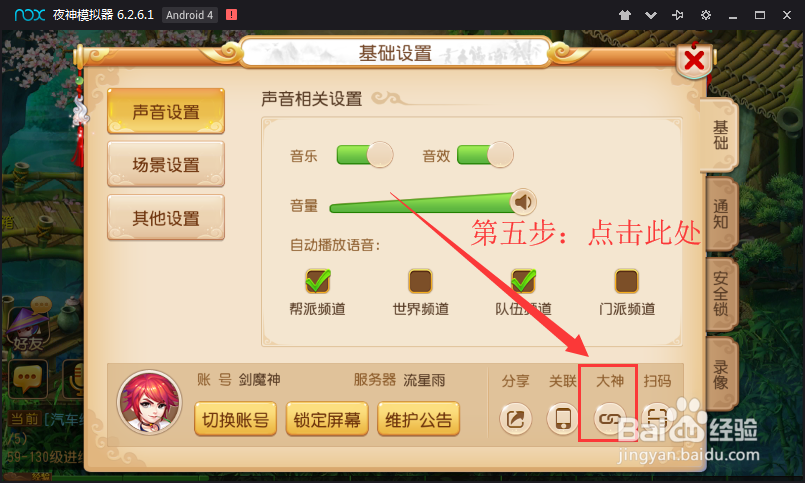This screenshot has height=483, width=805.
Task: Click the phone link icon under 关联
Action: pyautogui.click(x=563, y=419)
